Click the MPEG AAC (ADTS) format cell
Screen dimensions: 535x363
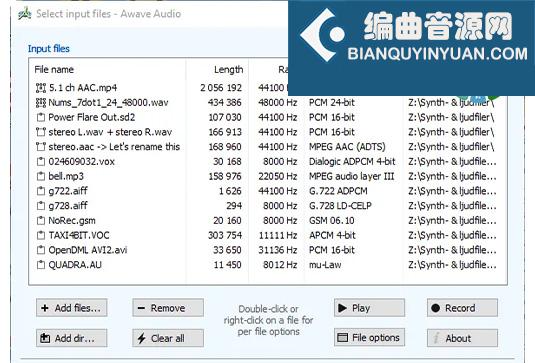pos(347,147)
